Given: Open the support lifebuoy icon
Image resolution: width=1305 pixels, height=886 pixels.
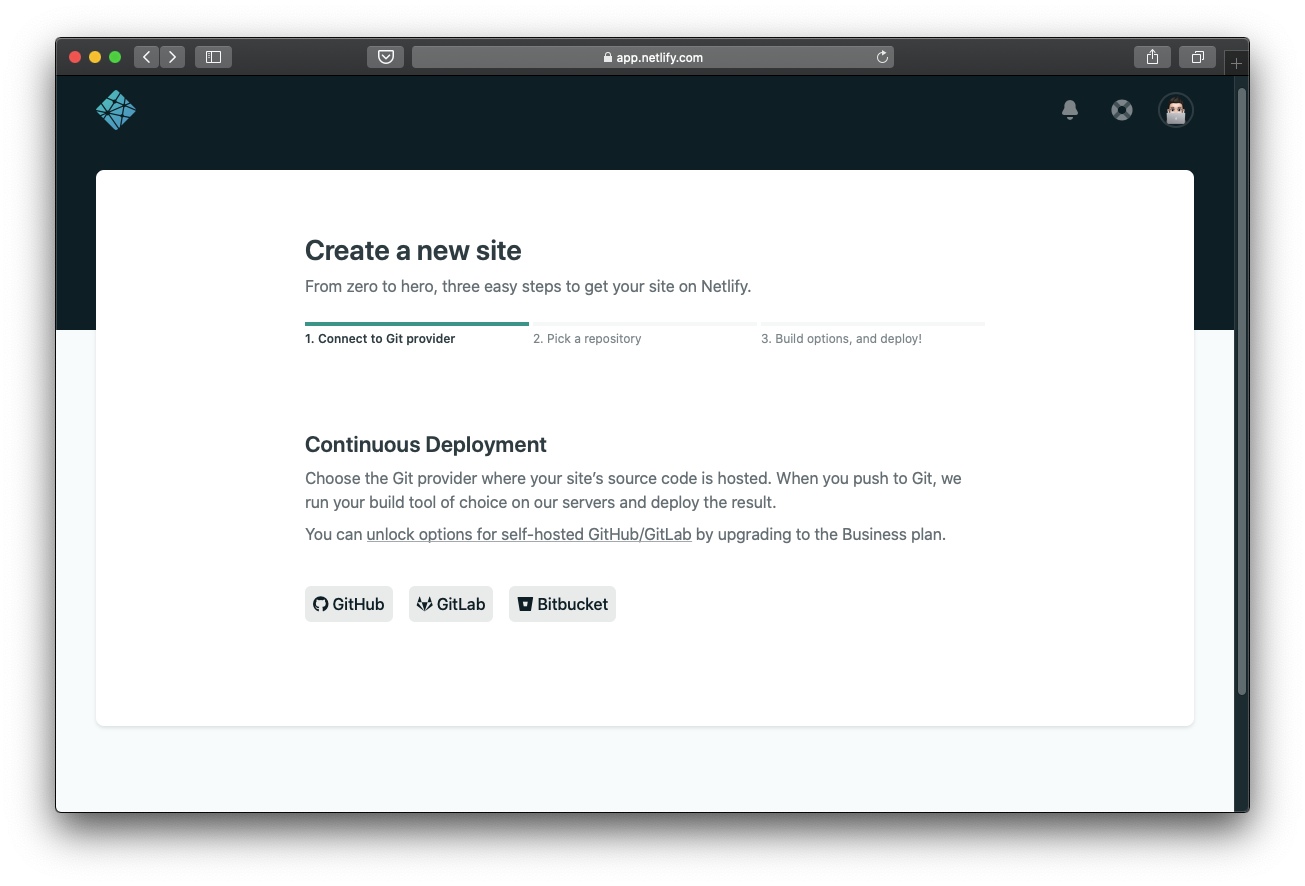Looking at the screenshot, I should coord(1122,110).
